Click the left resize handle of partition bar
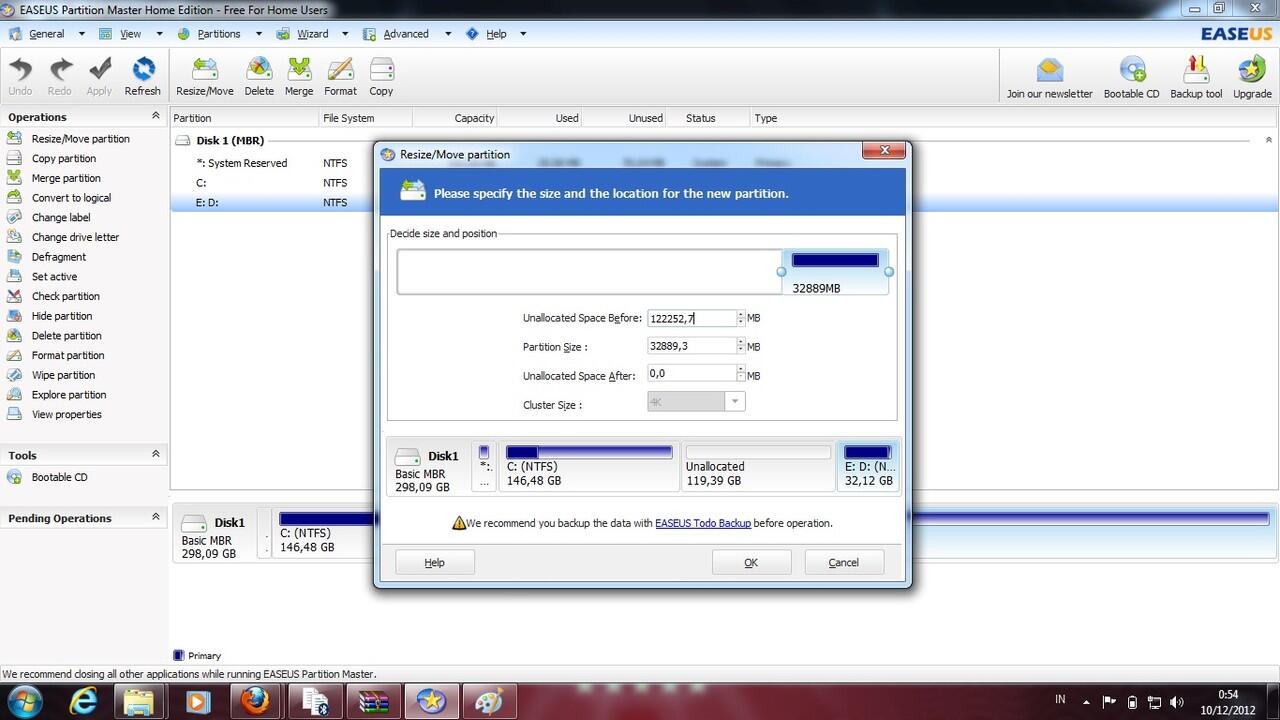The width and height of the screenshot is (1280, 720). (782, 271)
